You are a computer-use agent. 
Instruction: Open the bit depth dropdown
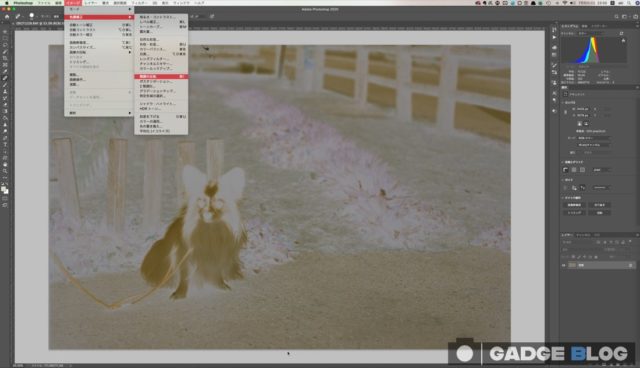tap(593, 145)
